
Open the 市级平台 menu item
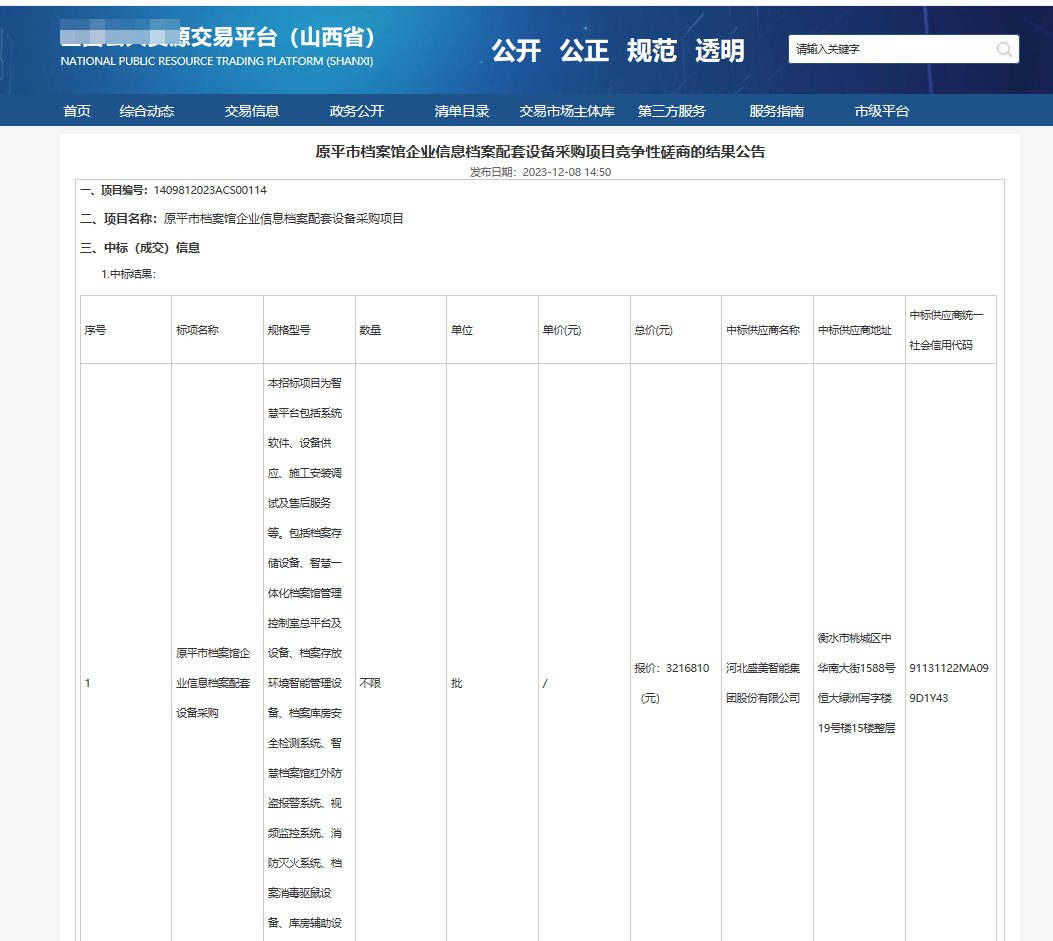(883, 111)
